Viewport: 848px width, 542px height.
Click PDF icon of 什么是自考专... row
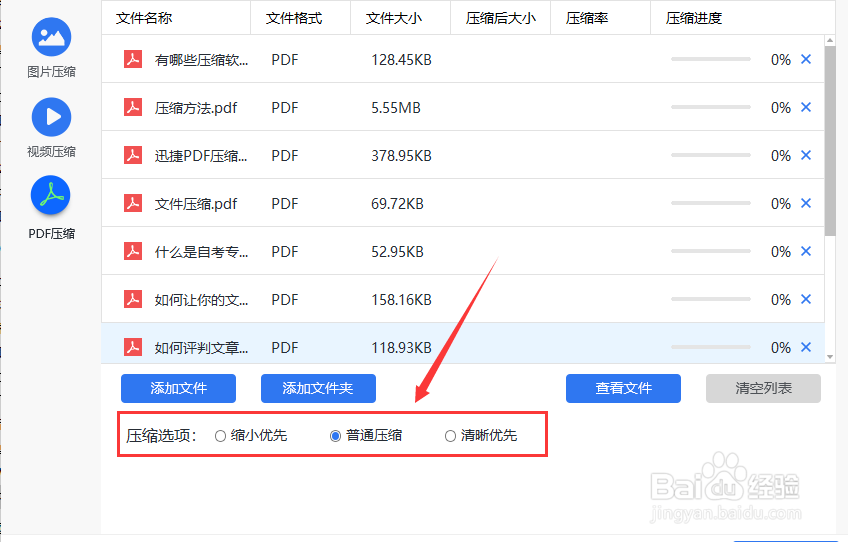tap(133, 252)
